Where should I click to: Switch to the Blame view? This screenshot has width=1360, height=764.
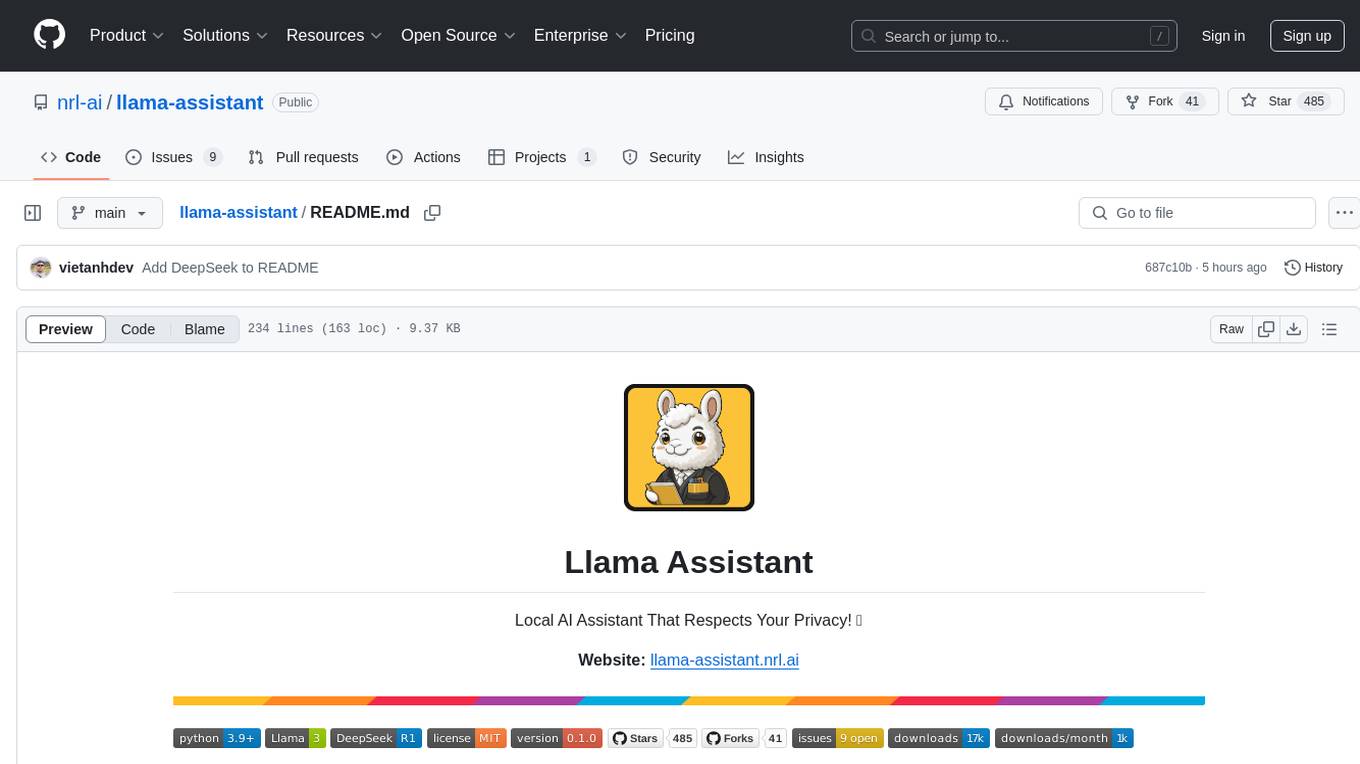click(x=204, y=329)
